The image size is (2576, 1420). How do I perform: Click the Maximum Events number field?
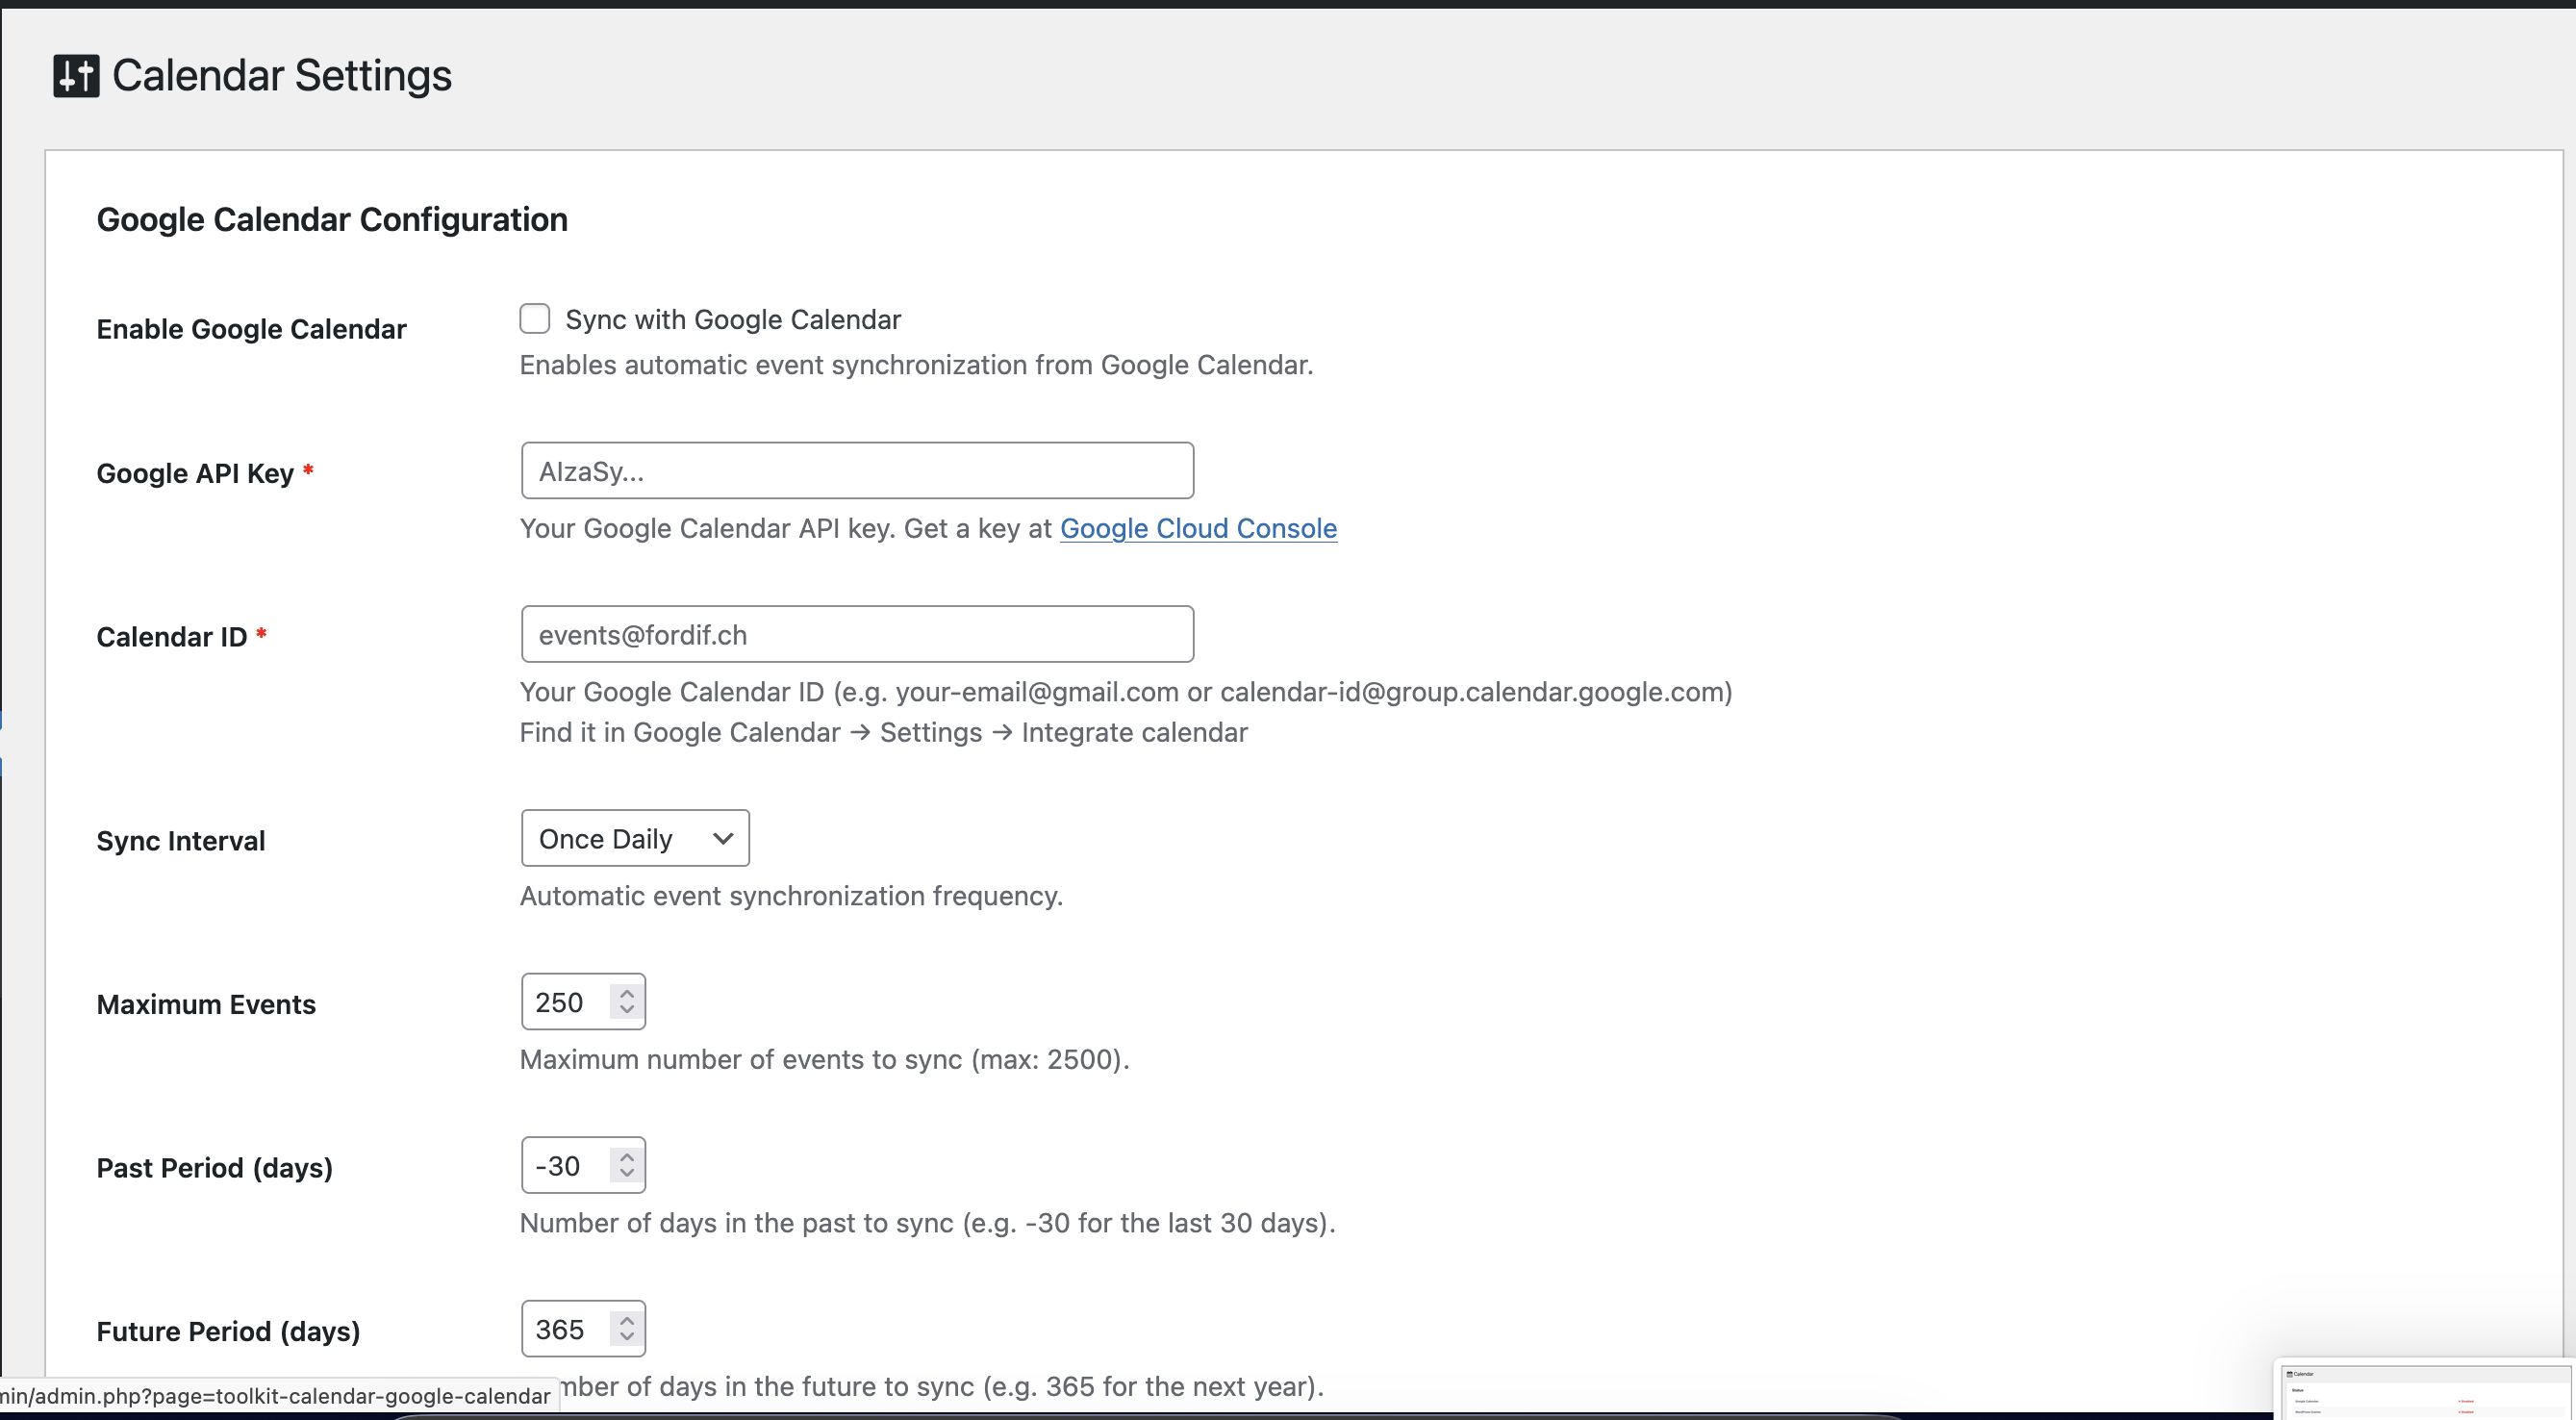tap(583, 1002)
